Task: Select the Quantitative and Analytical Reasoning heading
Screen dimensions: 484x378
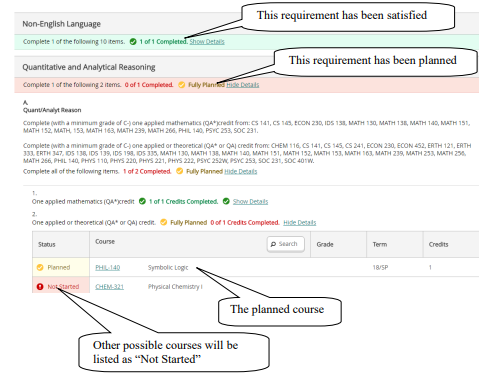Action: point(89,67)
